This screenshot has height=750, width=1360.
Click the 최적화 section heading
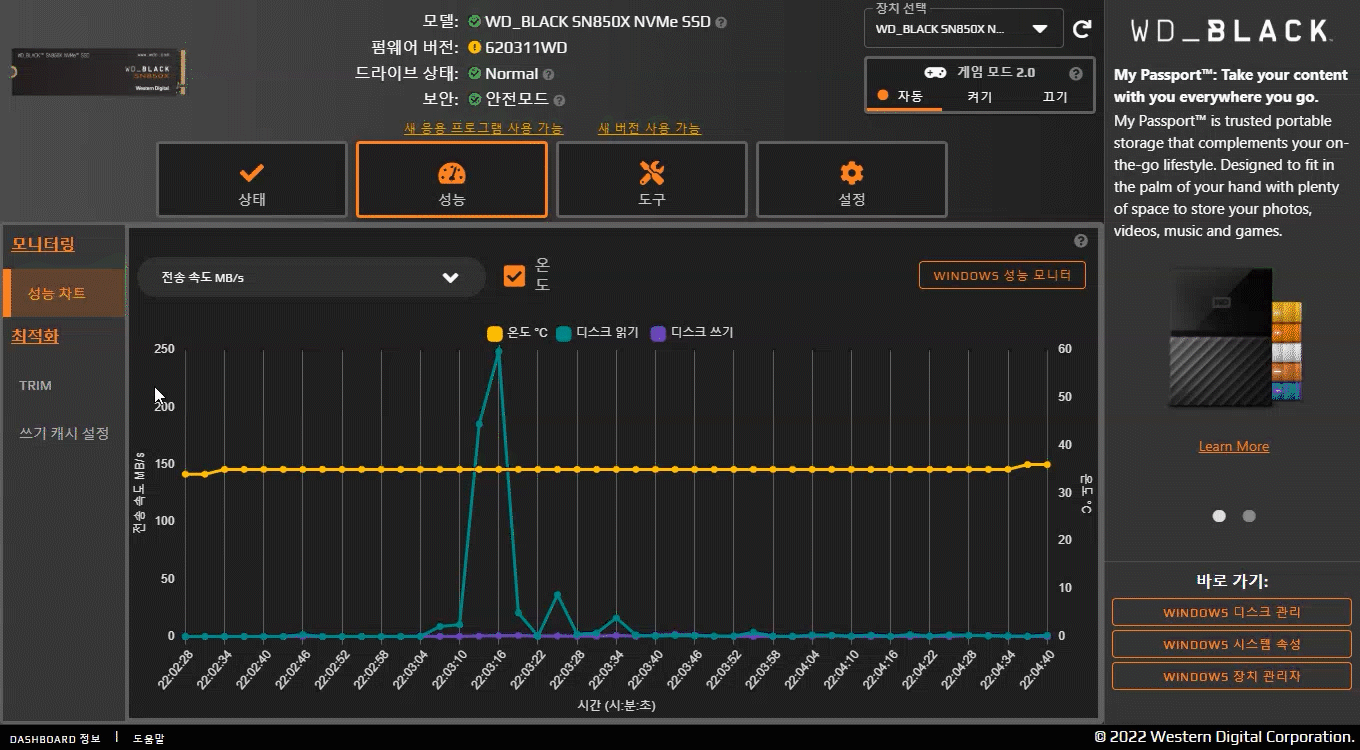35,336
